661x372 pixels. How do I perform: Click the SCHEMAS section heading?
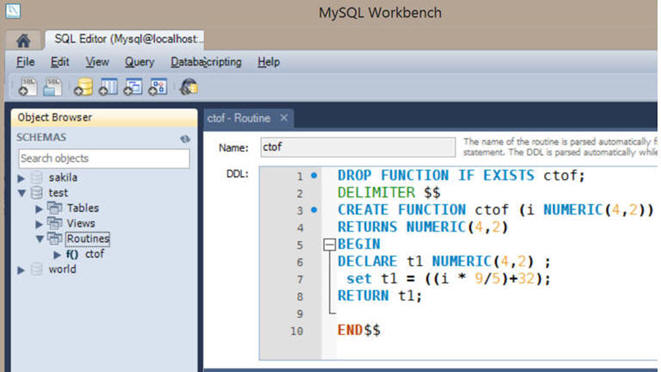(41, 137)
